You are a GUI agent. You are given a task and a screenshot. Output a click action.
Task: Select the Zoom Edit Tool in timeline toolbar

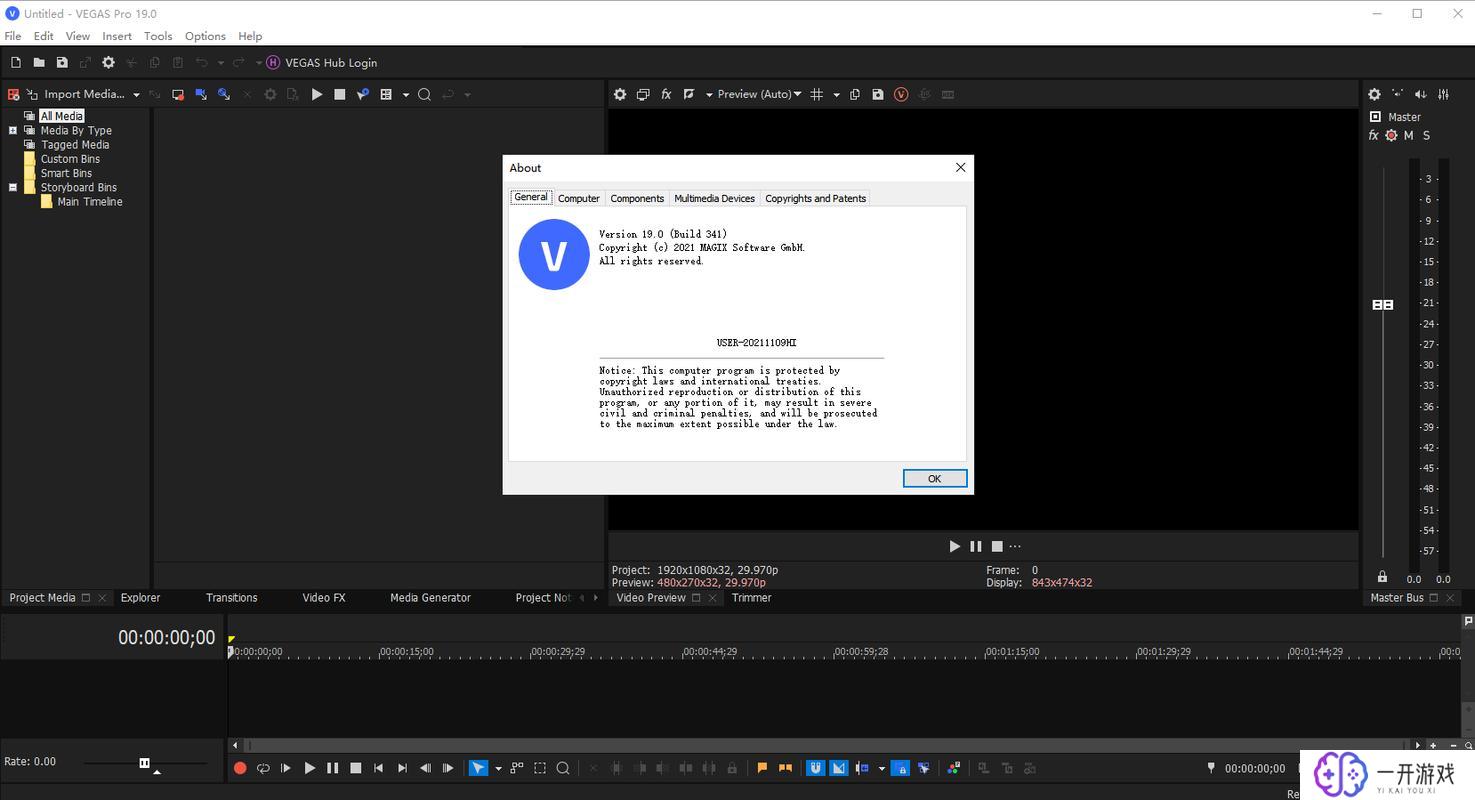click(x=563, y=768)
